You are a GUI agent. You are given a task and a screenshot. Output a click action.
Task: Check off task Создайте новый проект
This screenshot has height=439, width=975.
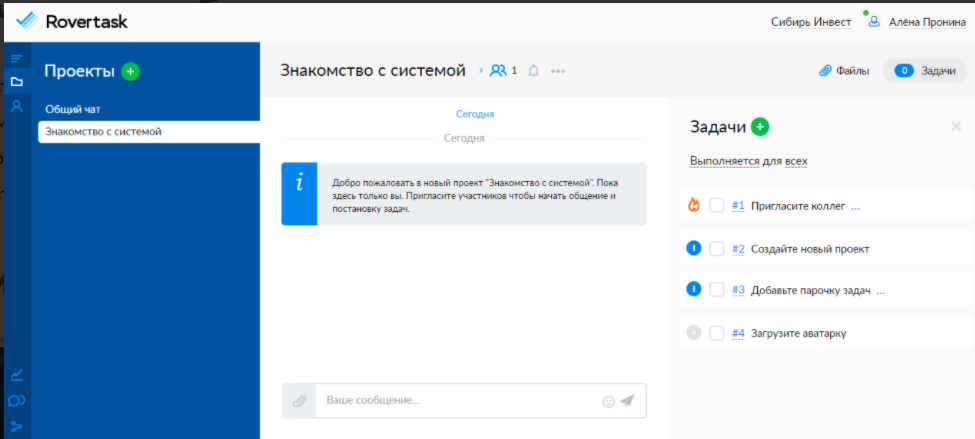pyautogui.click(x=717, y=249)
